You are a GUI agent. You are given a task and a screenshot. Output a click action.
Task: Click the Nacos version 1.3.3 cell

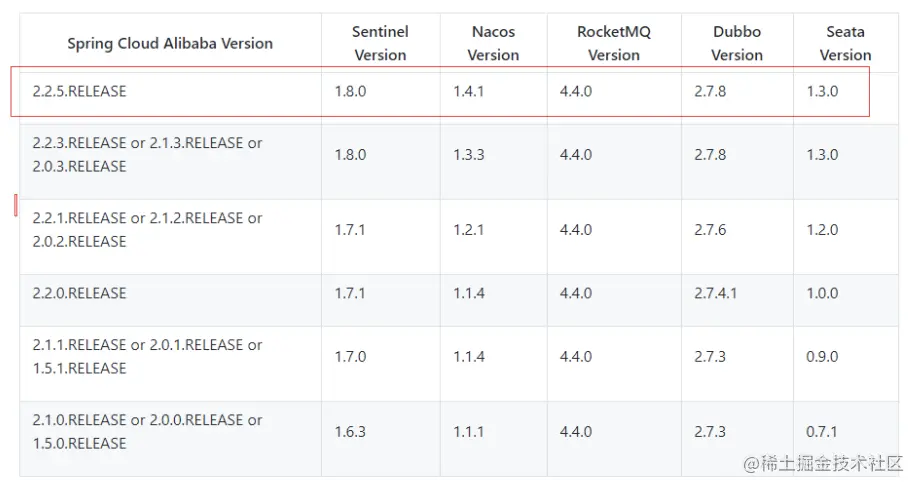coord(468,154)
